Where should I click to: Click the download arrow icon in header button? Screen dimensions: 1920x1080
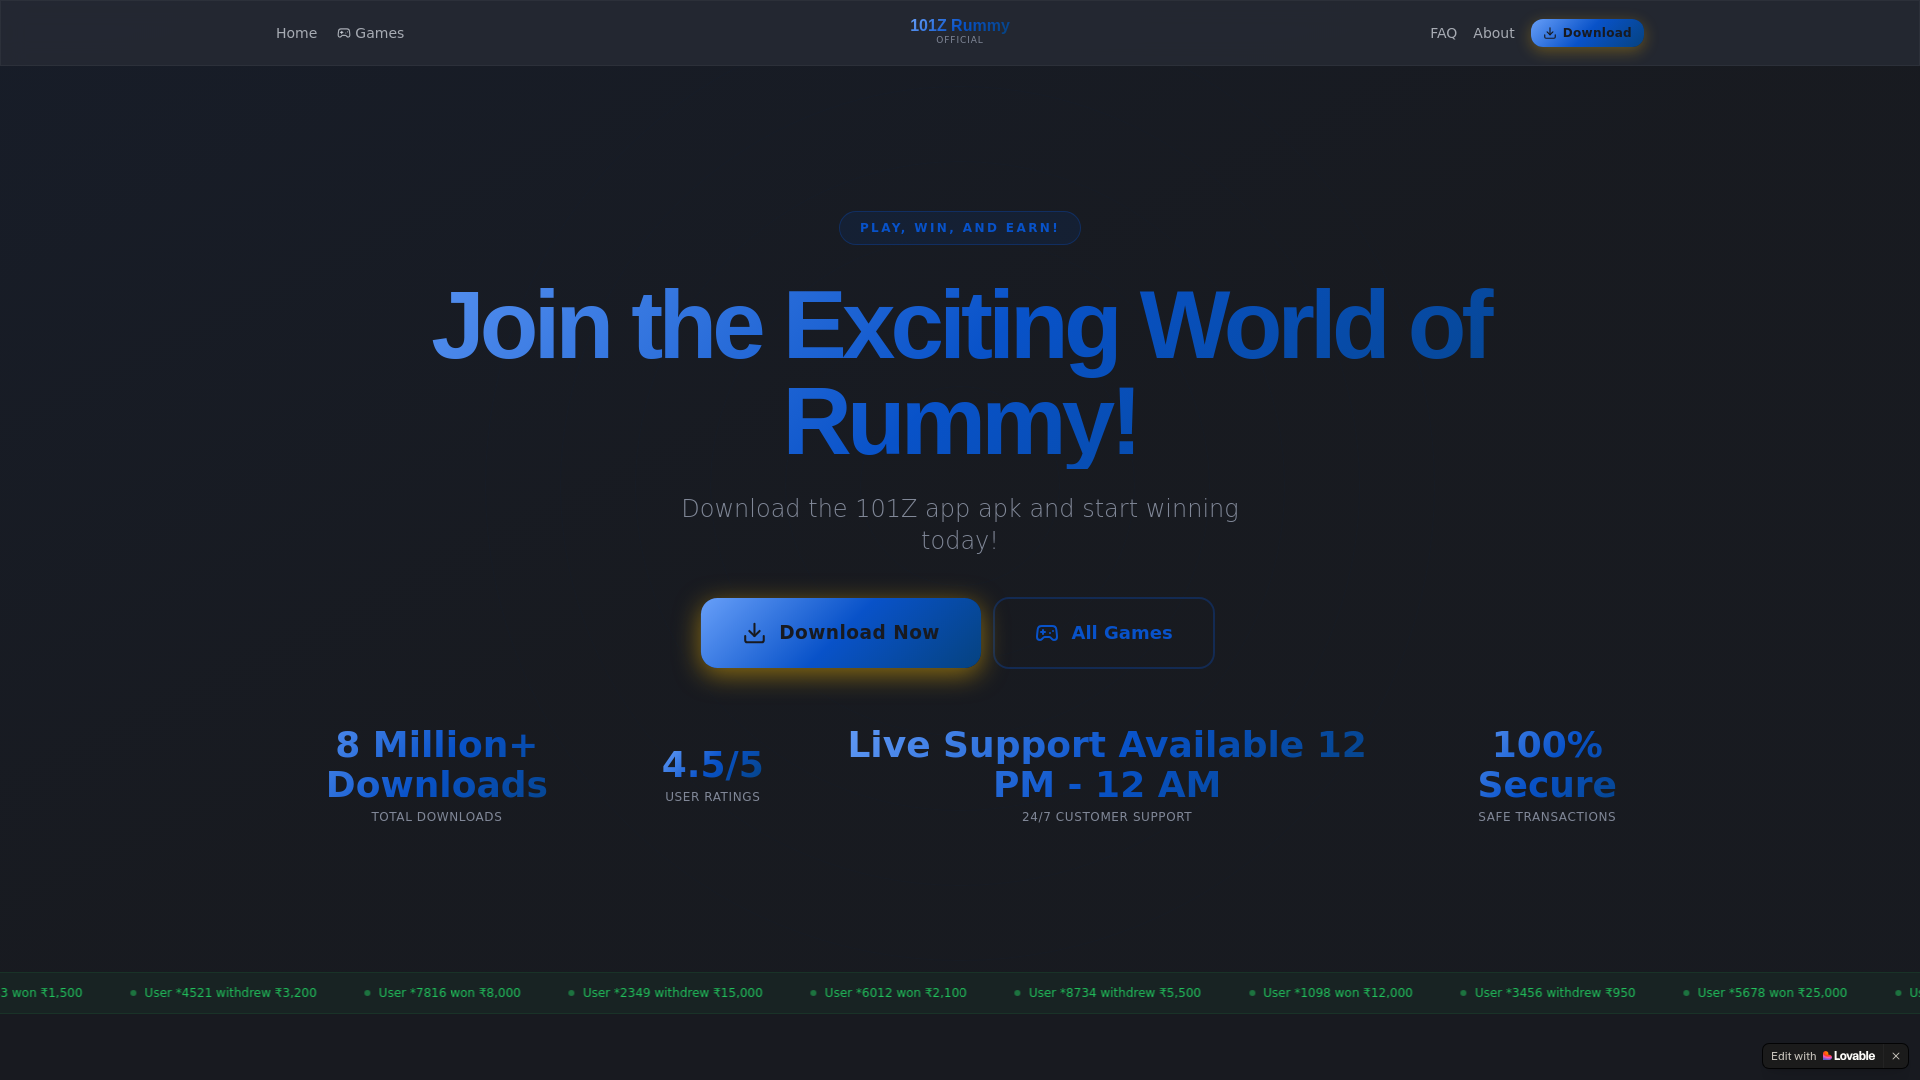click(x=1550, y=33)
